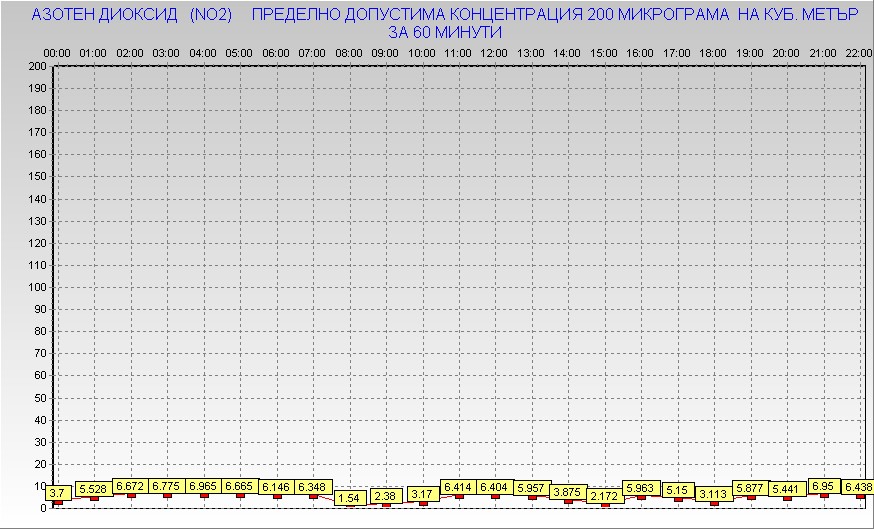
Task: Click the 22:00 time axis label
Action: pyautogui.click(x=859, y=53)
